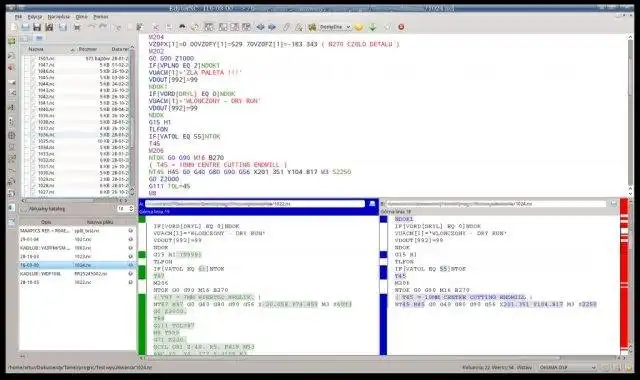Click the G0 Z2000 line in editor
The height and width of the screenshot is (380, 640).
pos(164,179)
